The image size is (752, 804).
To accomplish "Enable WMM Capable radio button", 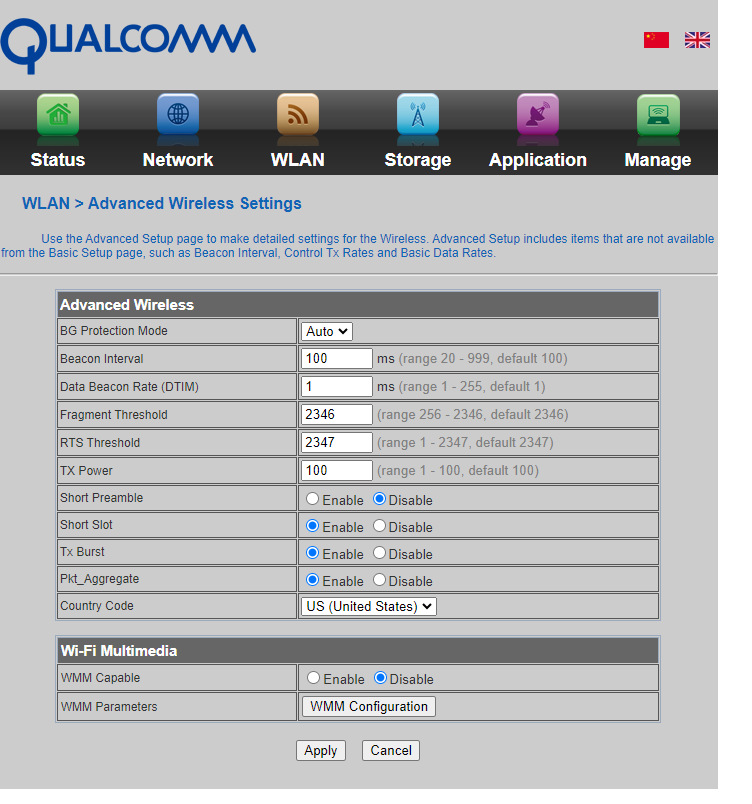I will tap(313, 678).
